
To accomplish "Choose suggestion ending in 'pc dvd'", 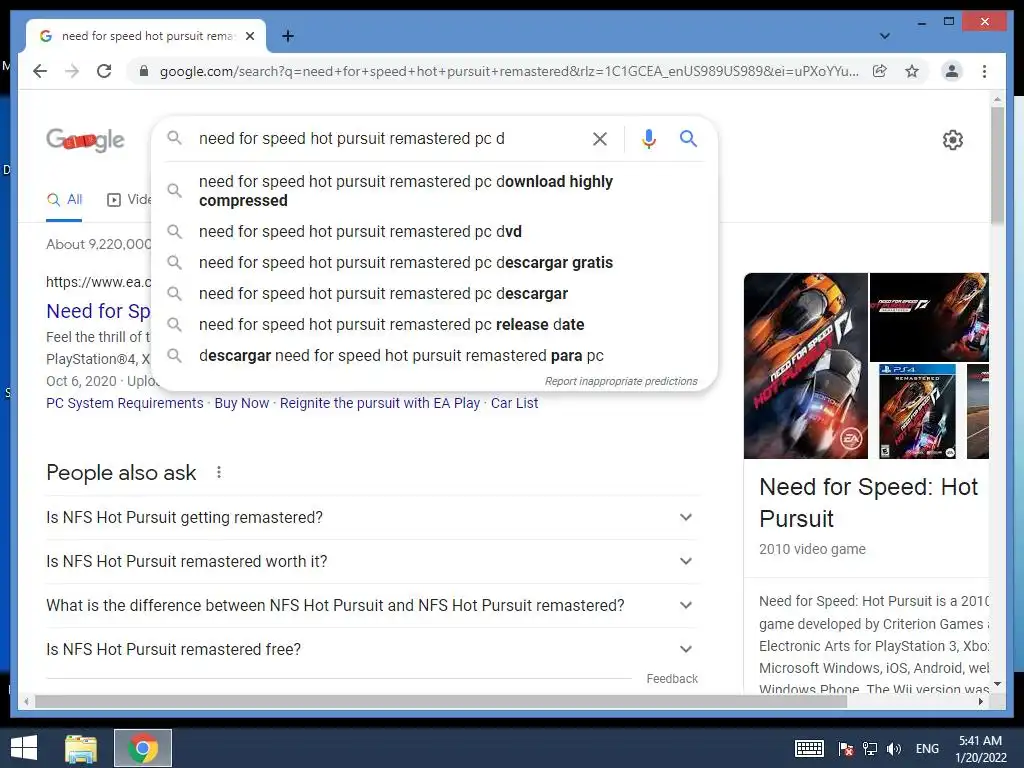I will (x=434, y=231).
